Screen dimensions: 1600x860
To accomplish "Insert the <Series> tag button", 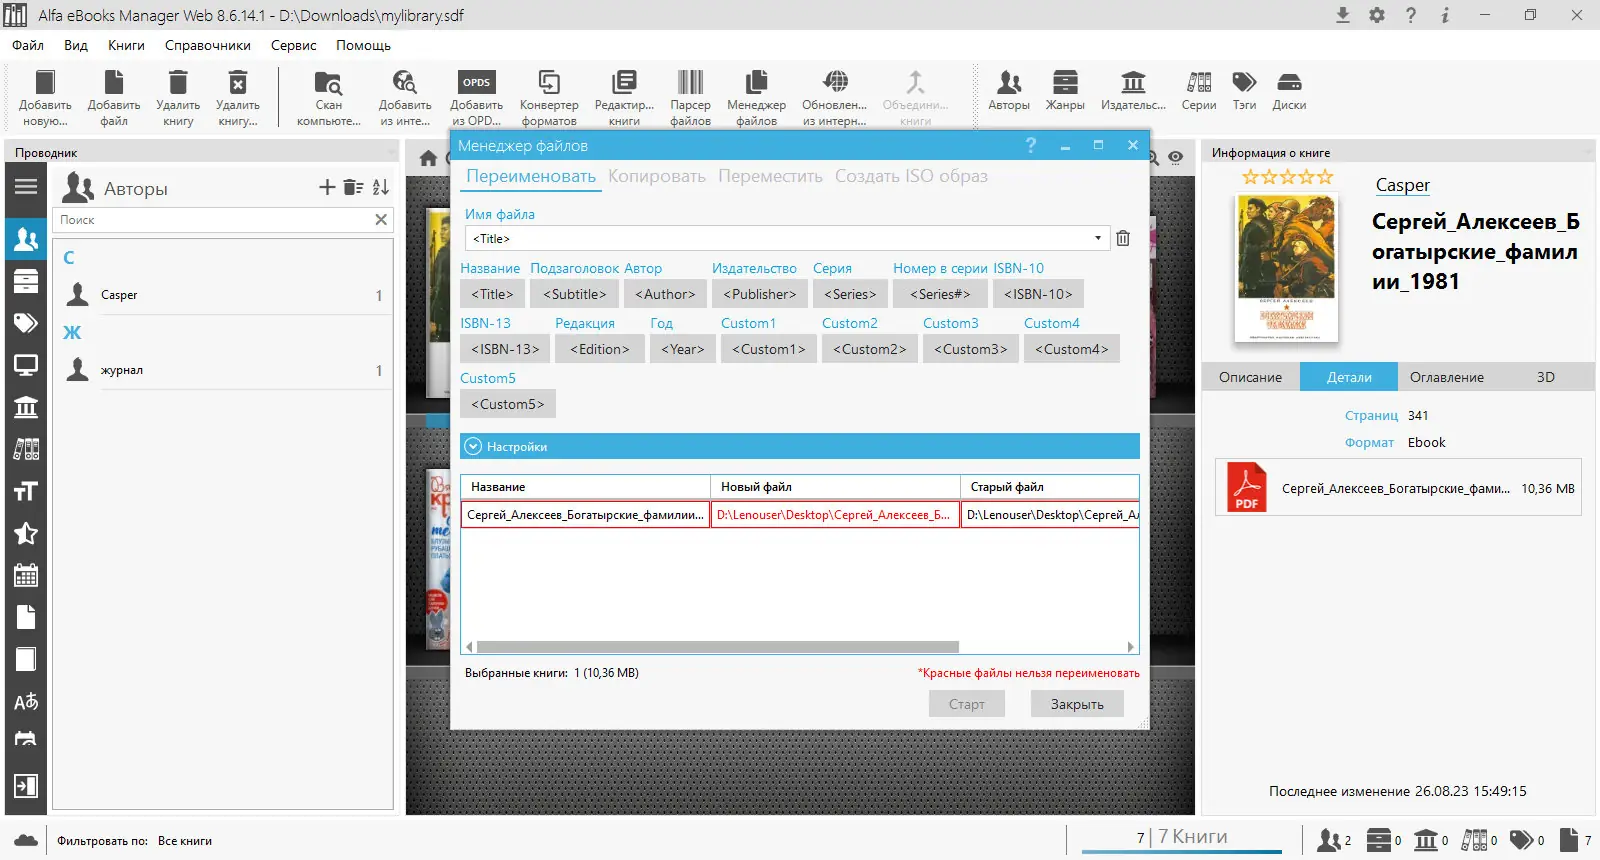I will click(850, 294).
